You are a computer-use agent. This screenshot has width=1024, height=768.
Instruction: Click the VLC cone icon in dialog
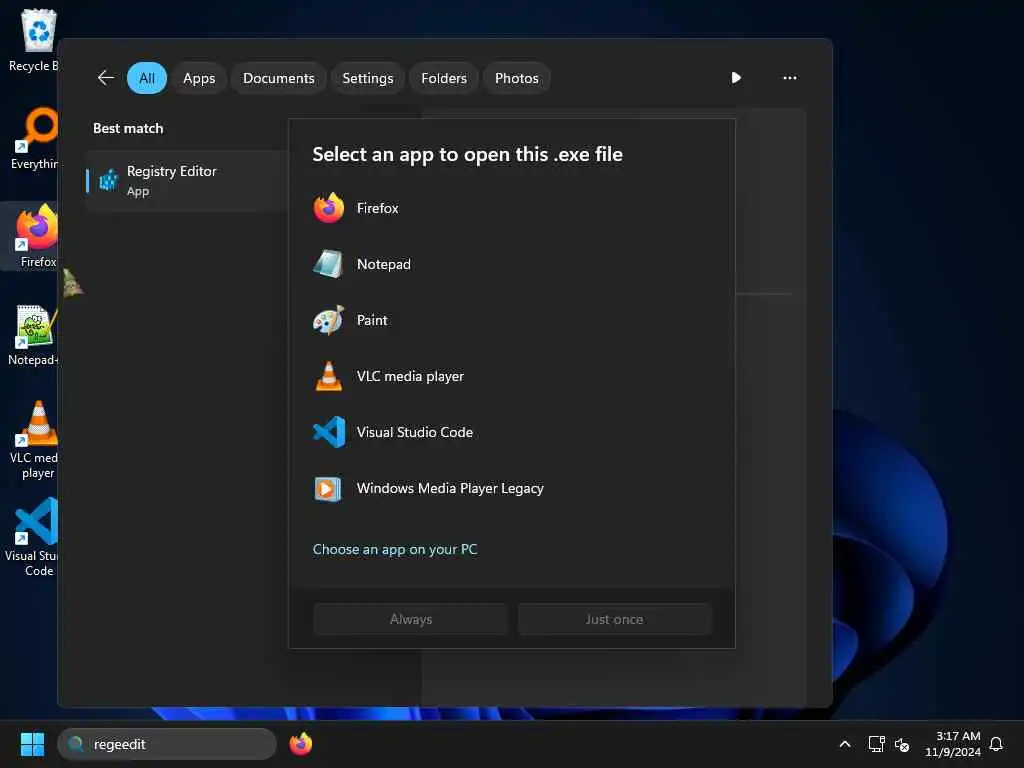pyautogui.click(x=328, y=376)
